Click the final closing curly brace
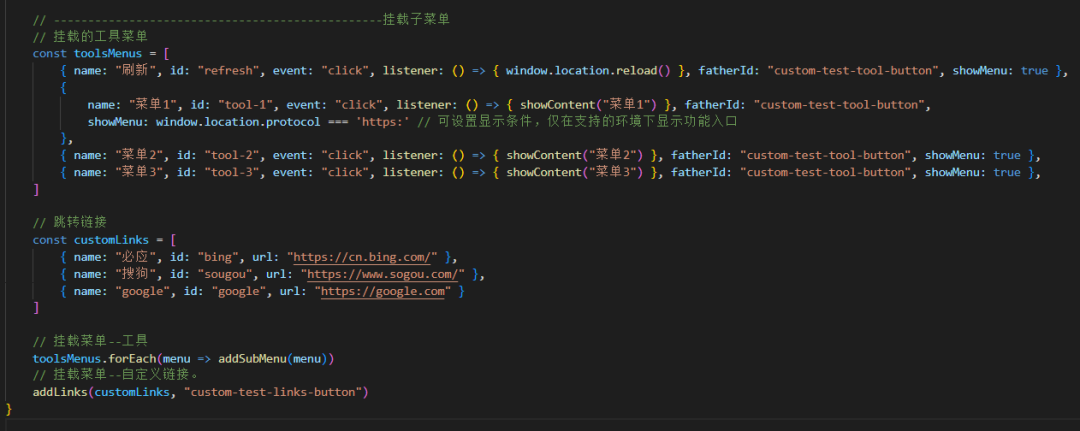 click(9, 410)
